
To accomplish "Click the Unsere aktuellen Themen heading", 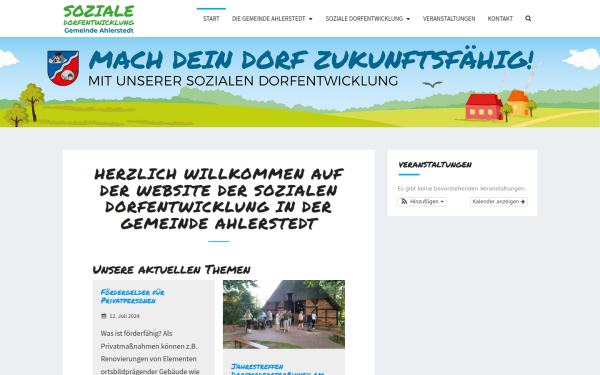I will click(x=171, y=269).
